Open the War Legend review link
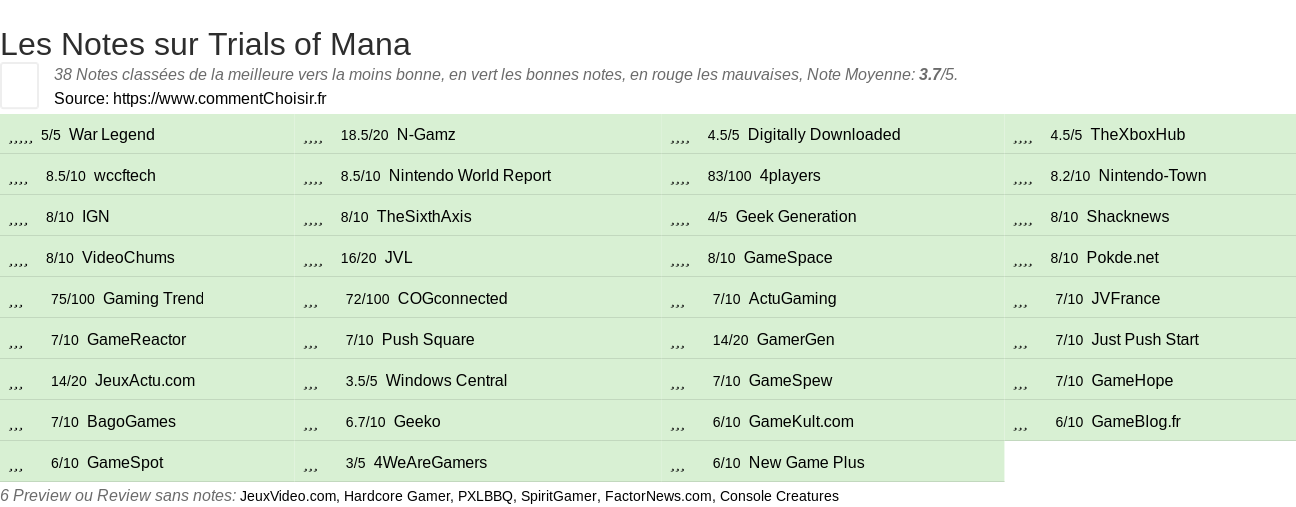Image resolution: width=1296 pixels, height=507 pixels. coord(112,135)
